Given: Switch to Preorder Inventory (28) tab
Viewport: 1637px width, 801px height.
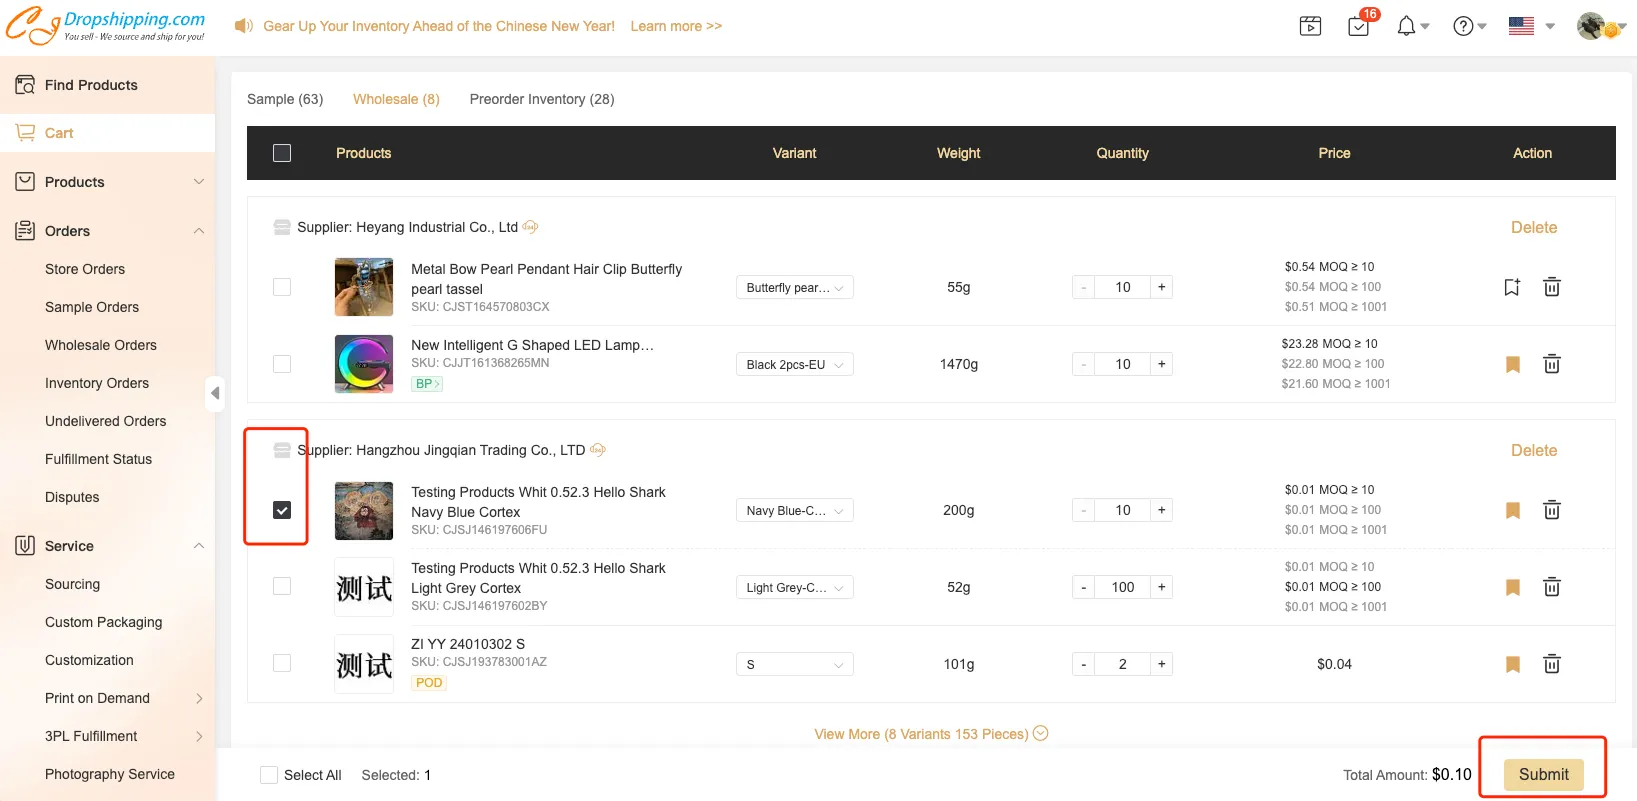Looking at the screenshot, I should point(542,99).
